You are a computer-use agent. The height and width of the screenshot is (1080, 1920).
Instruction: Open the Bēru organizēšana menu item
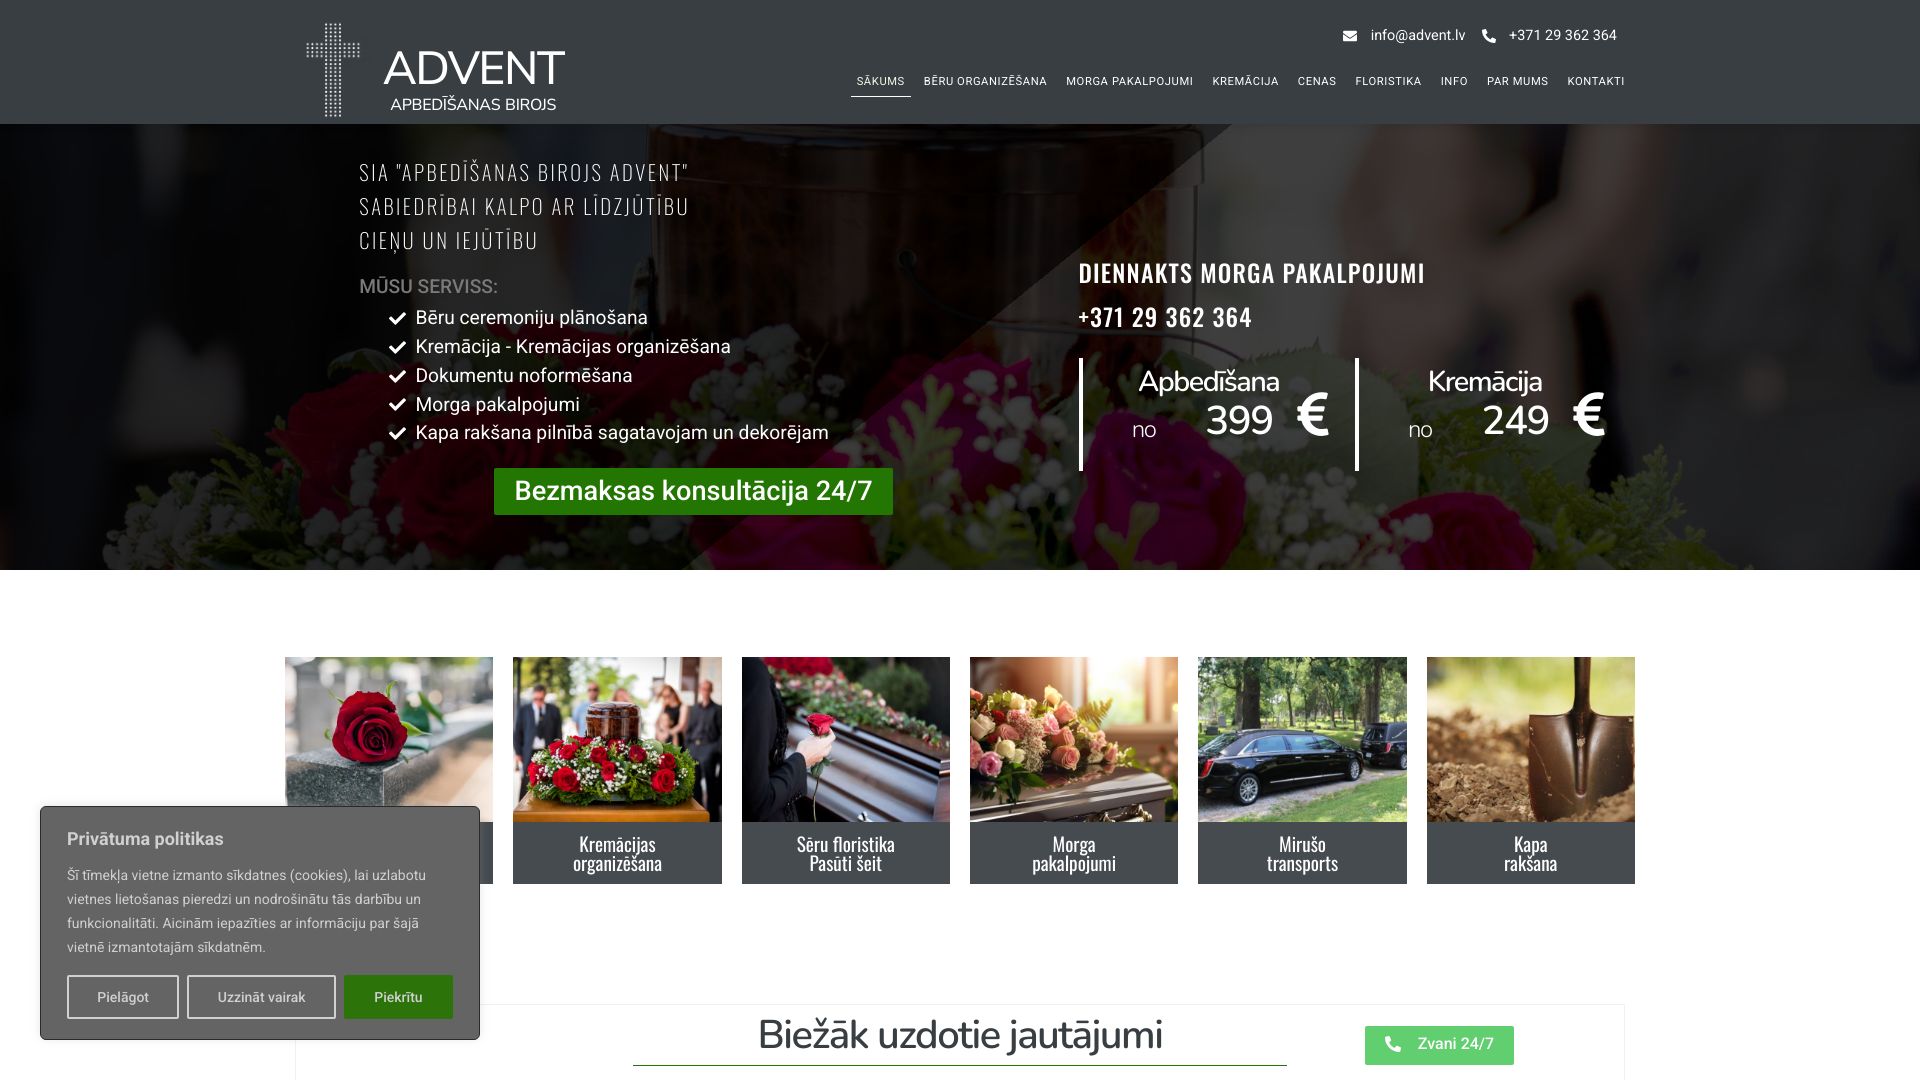(984, 82)
